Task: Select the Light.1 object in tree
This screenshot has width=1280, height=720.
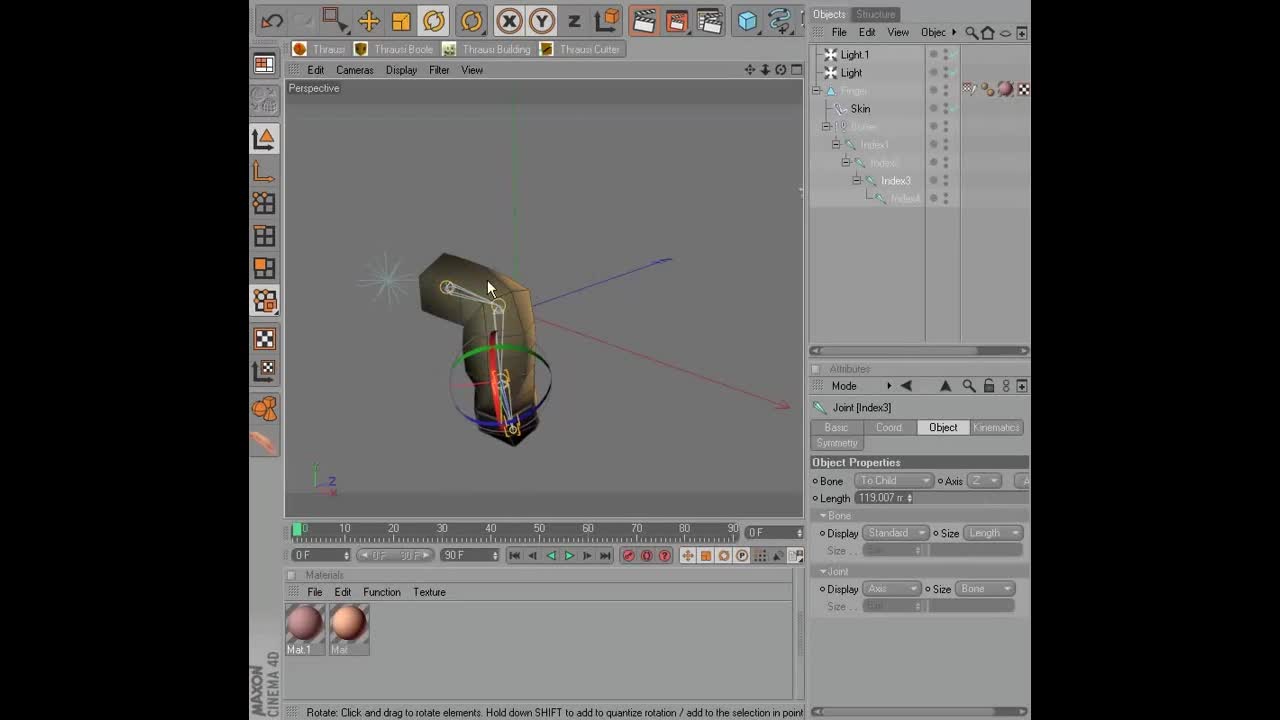Action: [x=854, y=55]
